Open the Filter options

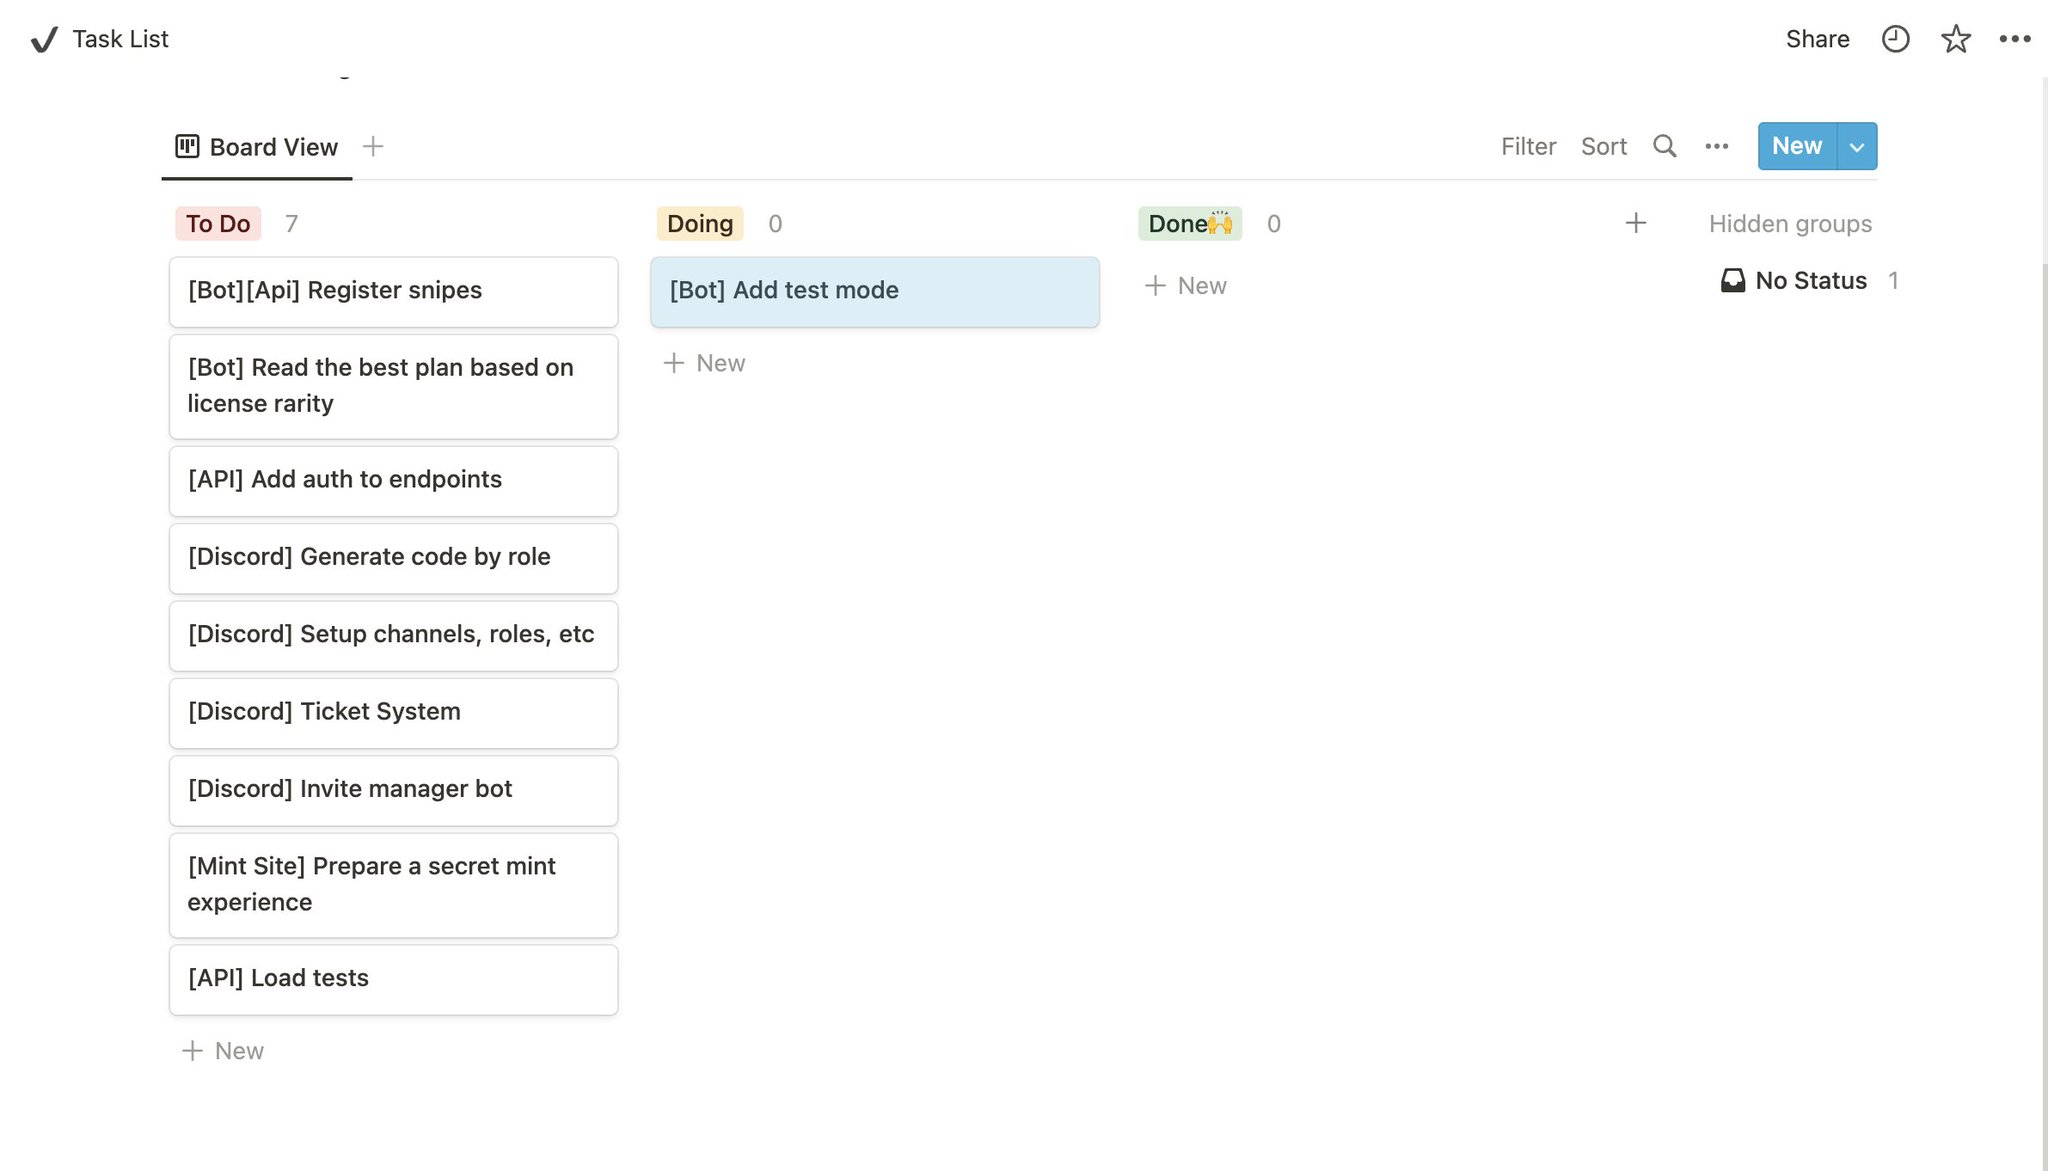1527,146
